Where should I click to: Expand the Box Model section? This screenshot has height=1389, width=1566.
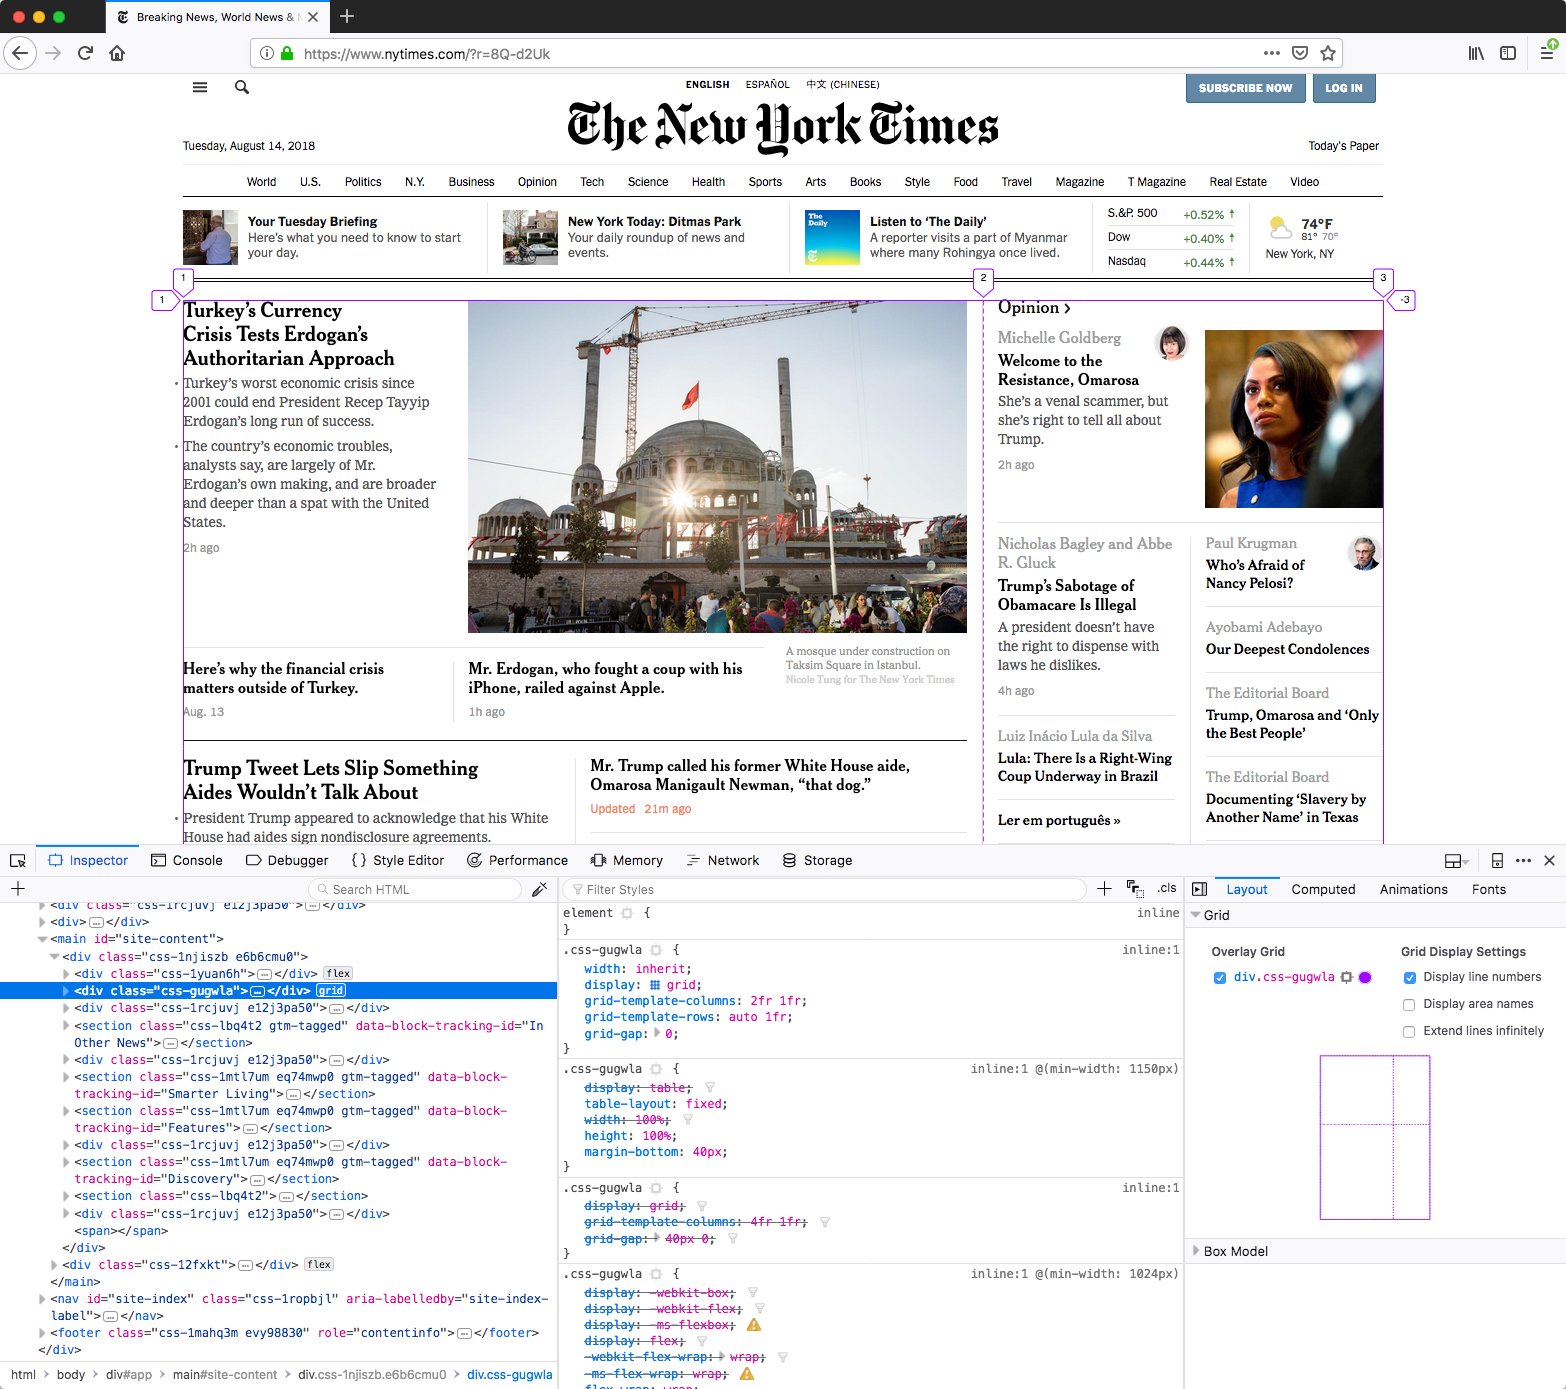coord(1195,1250)
